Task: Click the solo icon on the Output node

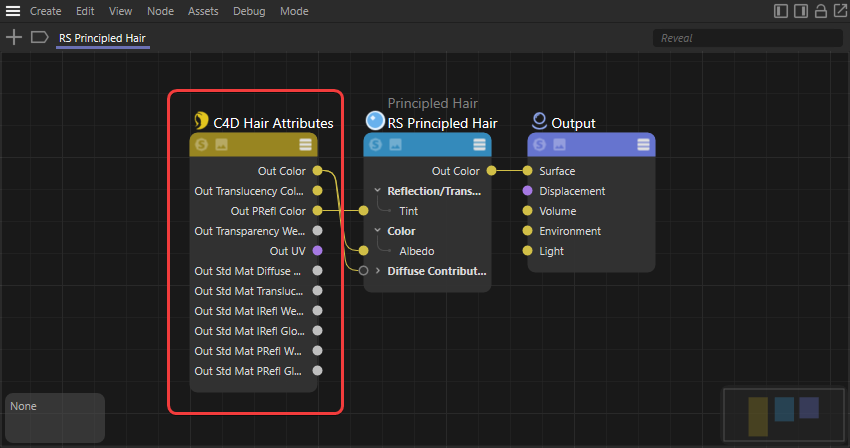Action: (540, 145)
